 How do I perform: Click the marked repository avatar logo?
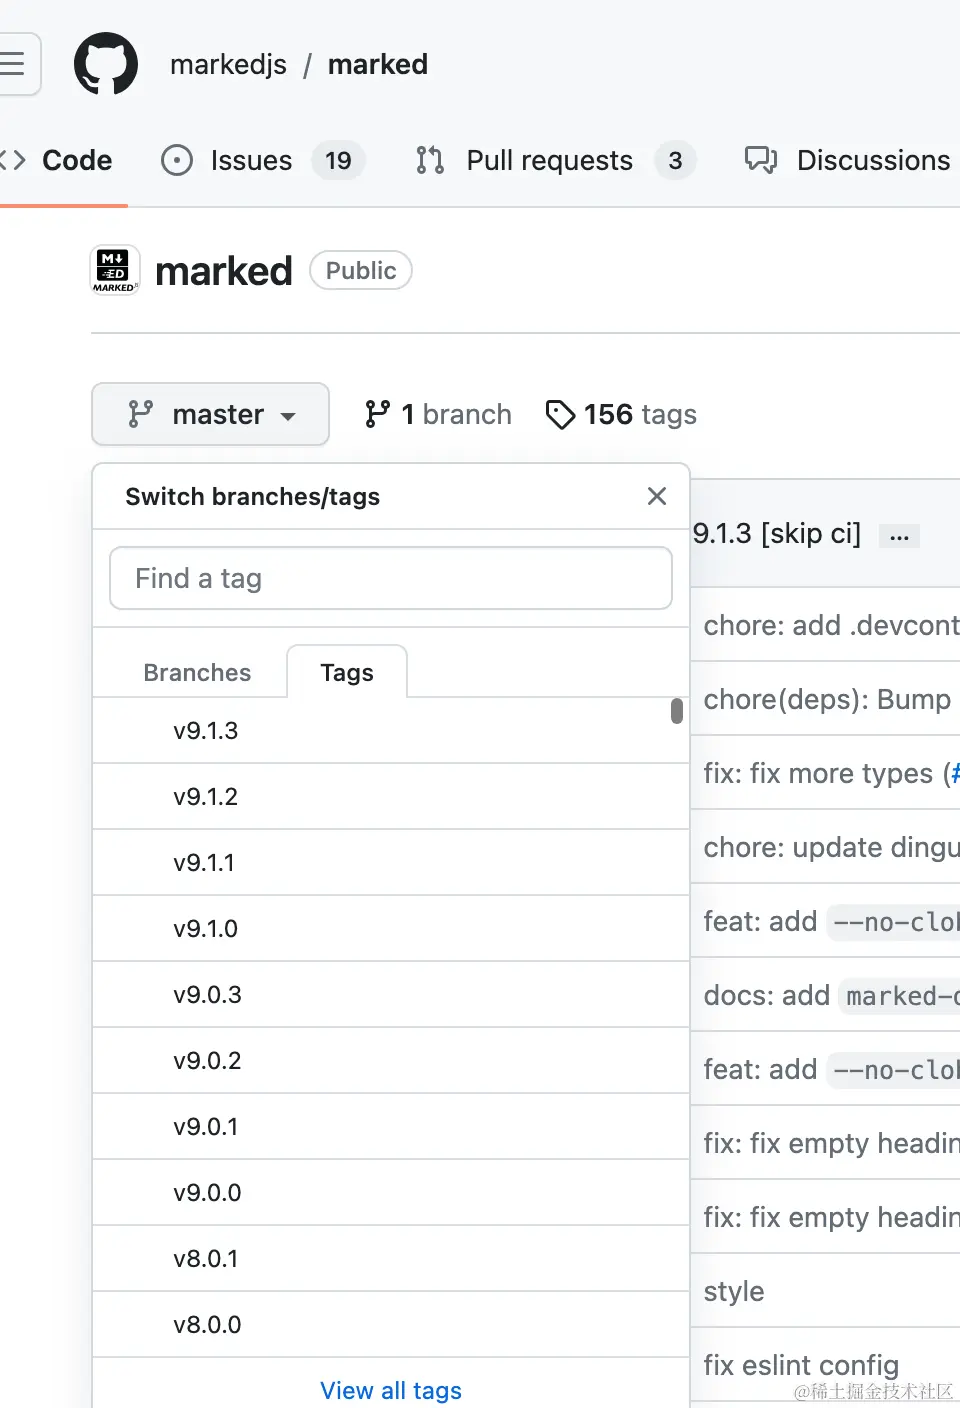point(115,270)
